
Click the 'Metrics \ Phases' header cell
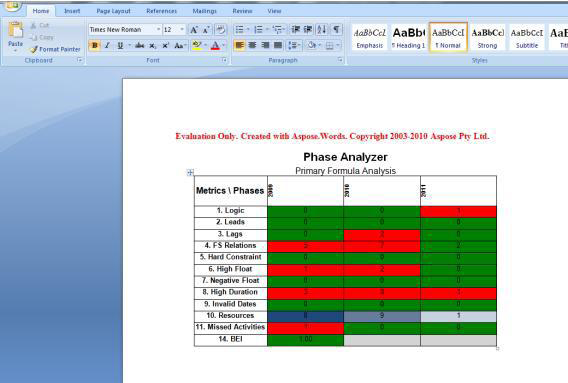(x=230, y=191)
